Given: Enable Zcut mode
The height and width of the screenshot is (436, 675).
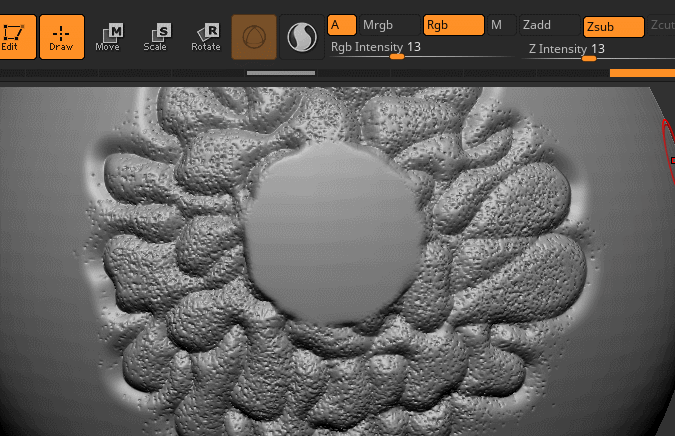Looking at the screenshot, I should pyautogui.click(x=661, y=25).
